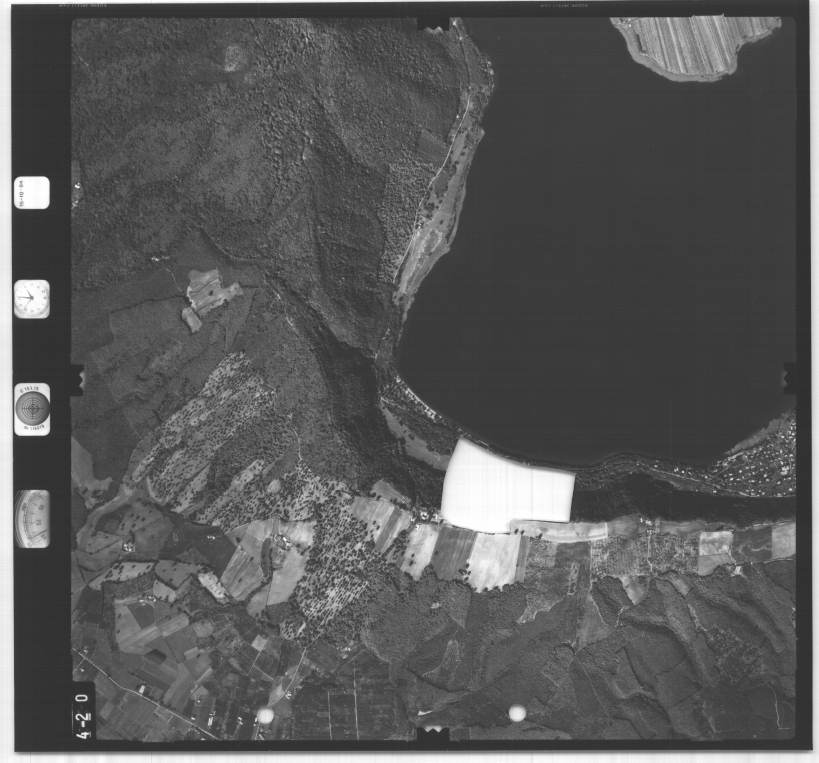Click the altimeter dial in the left margin
Image resolution: width=819 pixels, height=763 pixels.
coord(32,519)
